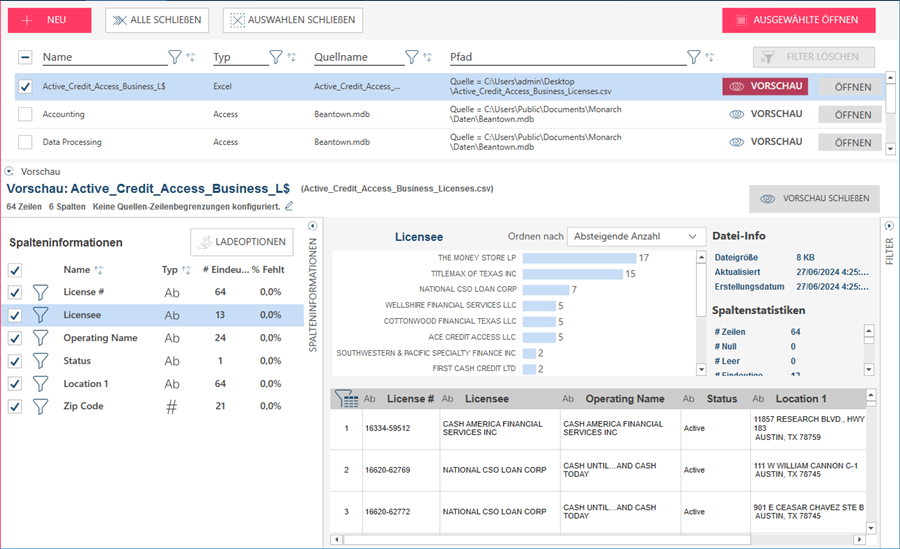900x549 pixels.
Task: Click the pencil icon to edit row limits
Action: point(289,206)
